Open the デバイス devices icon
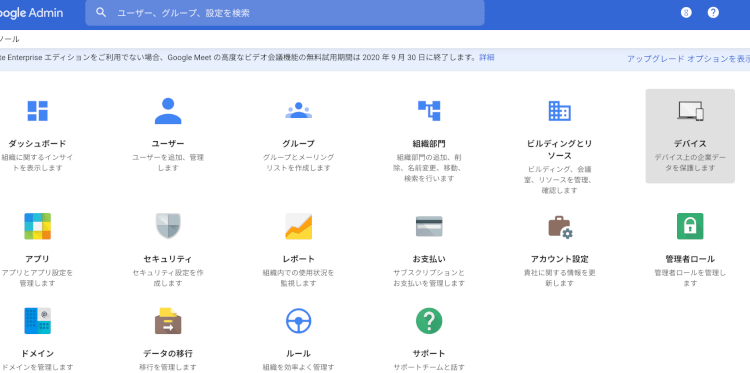 pyautogui.click(x=690, y=111)
